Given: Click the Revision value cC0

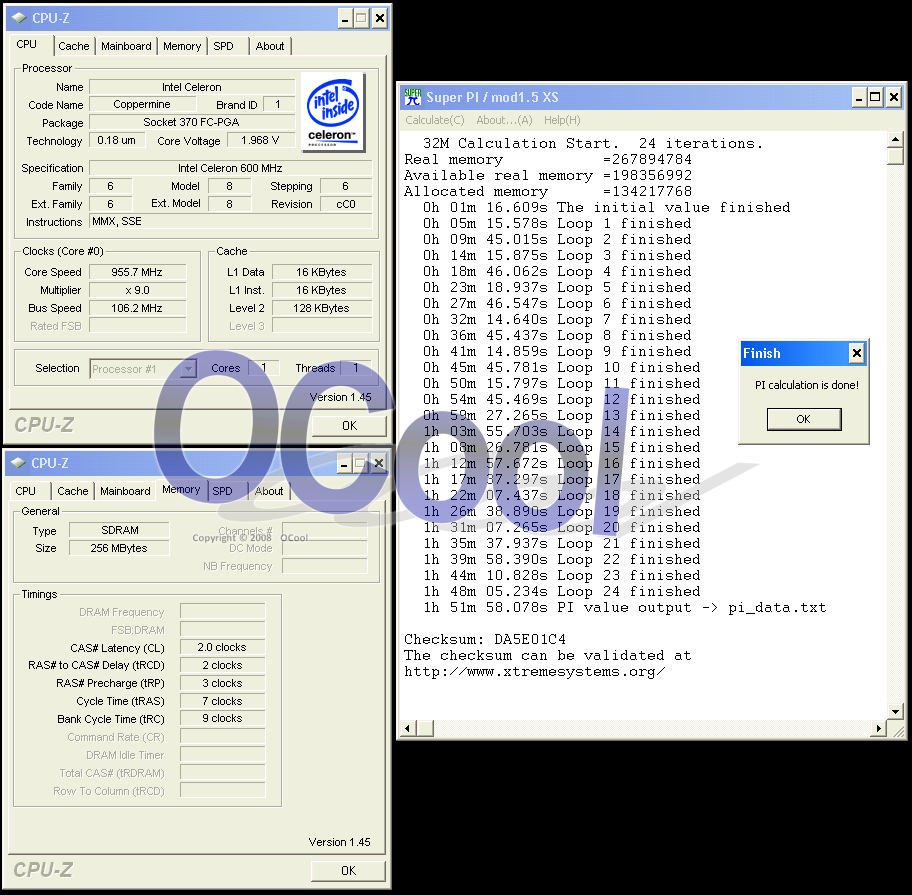Looking at the screenshot, I should (x=346, y=204).
